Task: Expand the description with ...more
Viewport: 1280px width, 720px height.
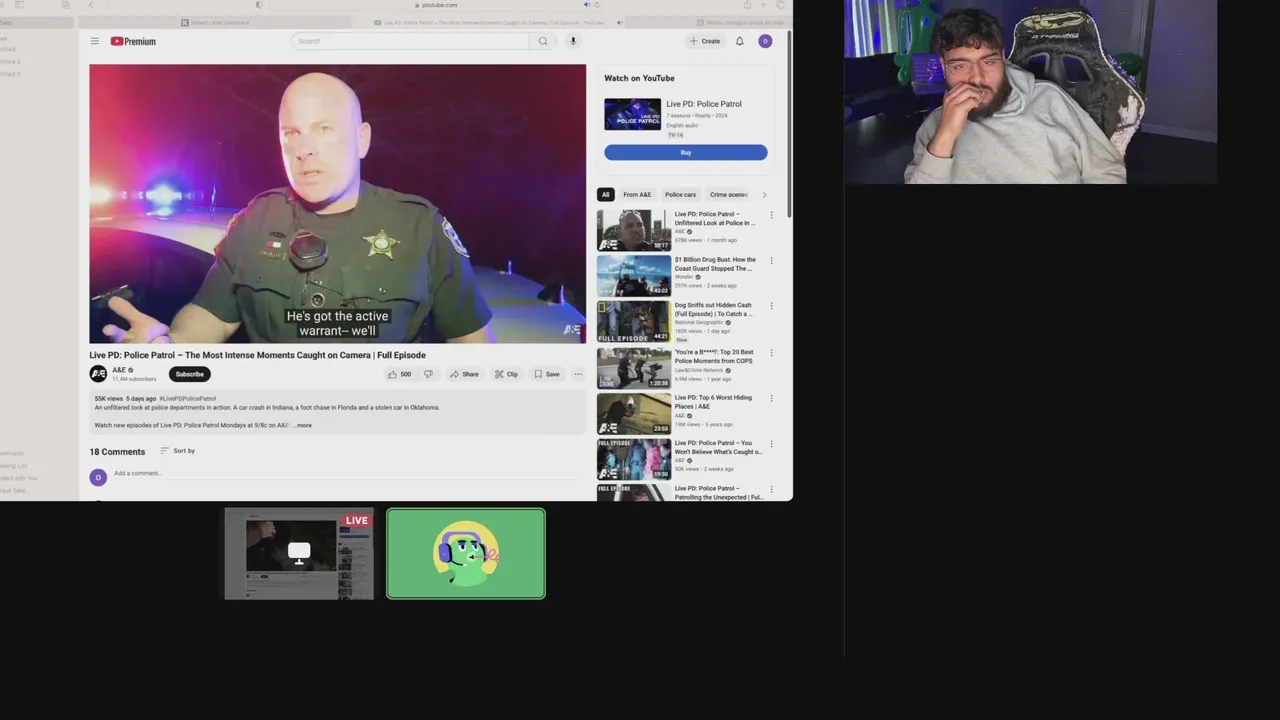Action: point(302,425)
